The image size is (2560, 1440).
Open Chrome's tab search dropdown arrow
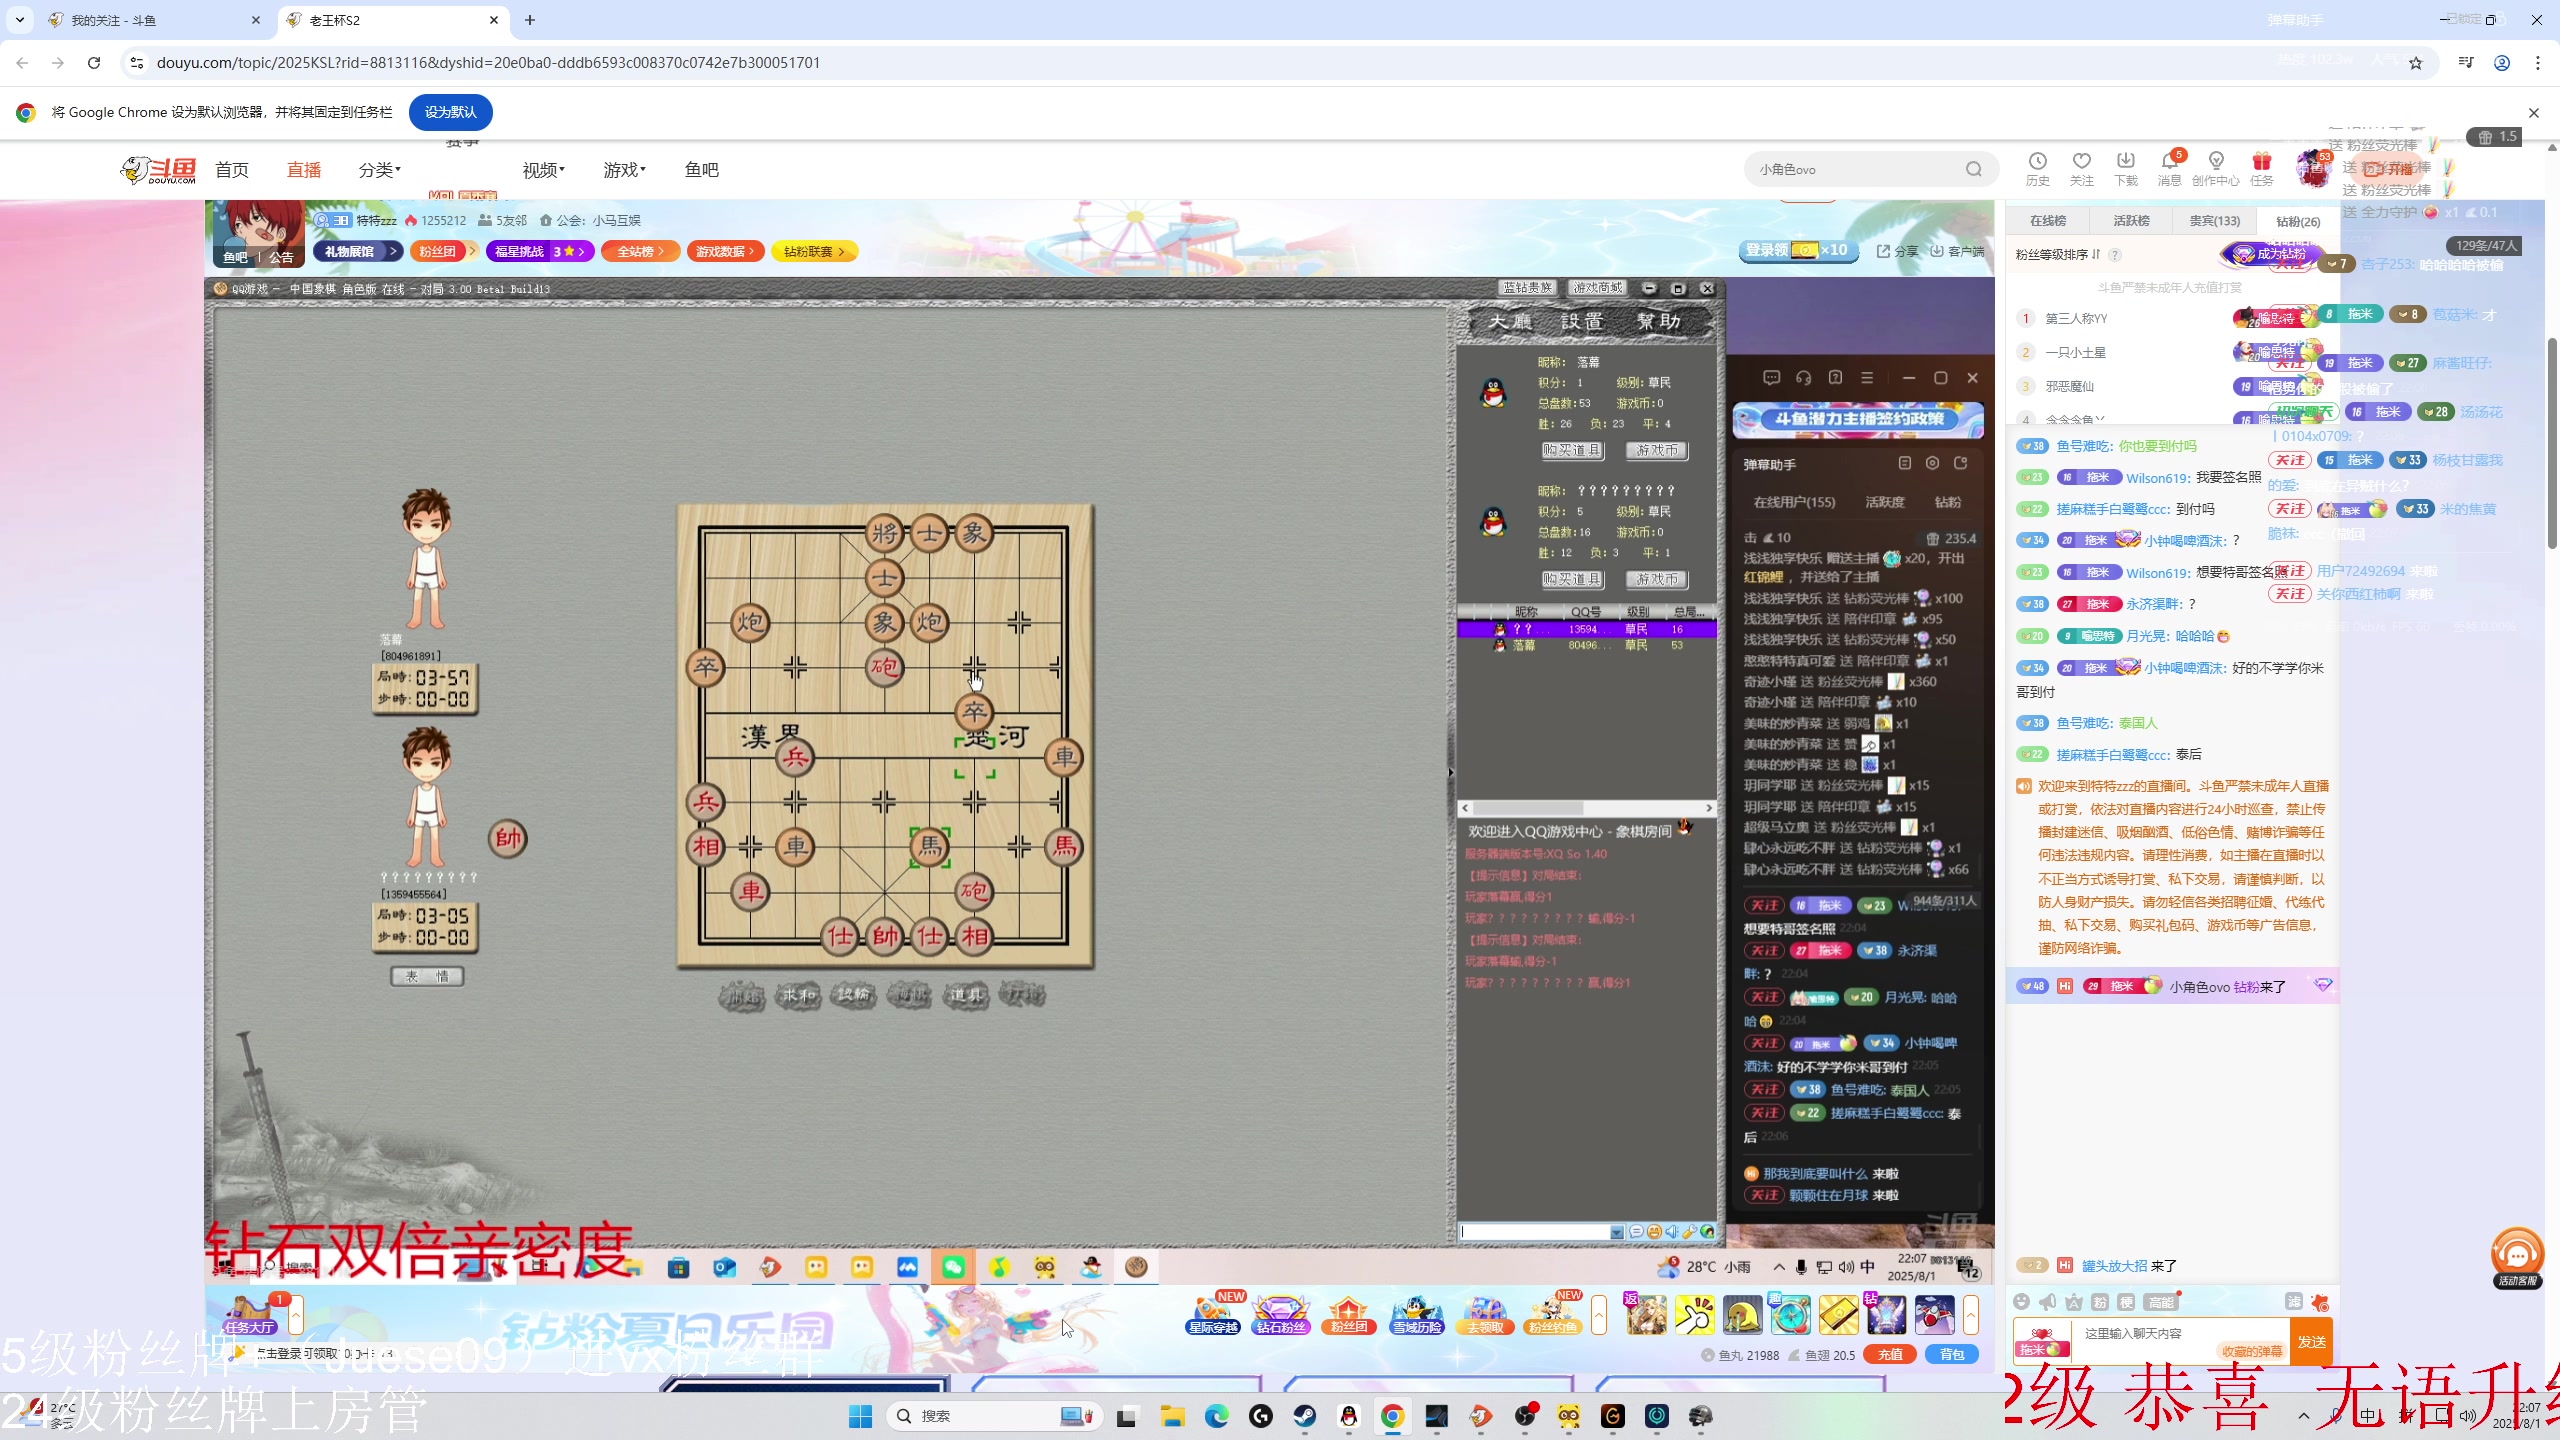point(20,20)
